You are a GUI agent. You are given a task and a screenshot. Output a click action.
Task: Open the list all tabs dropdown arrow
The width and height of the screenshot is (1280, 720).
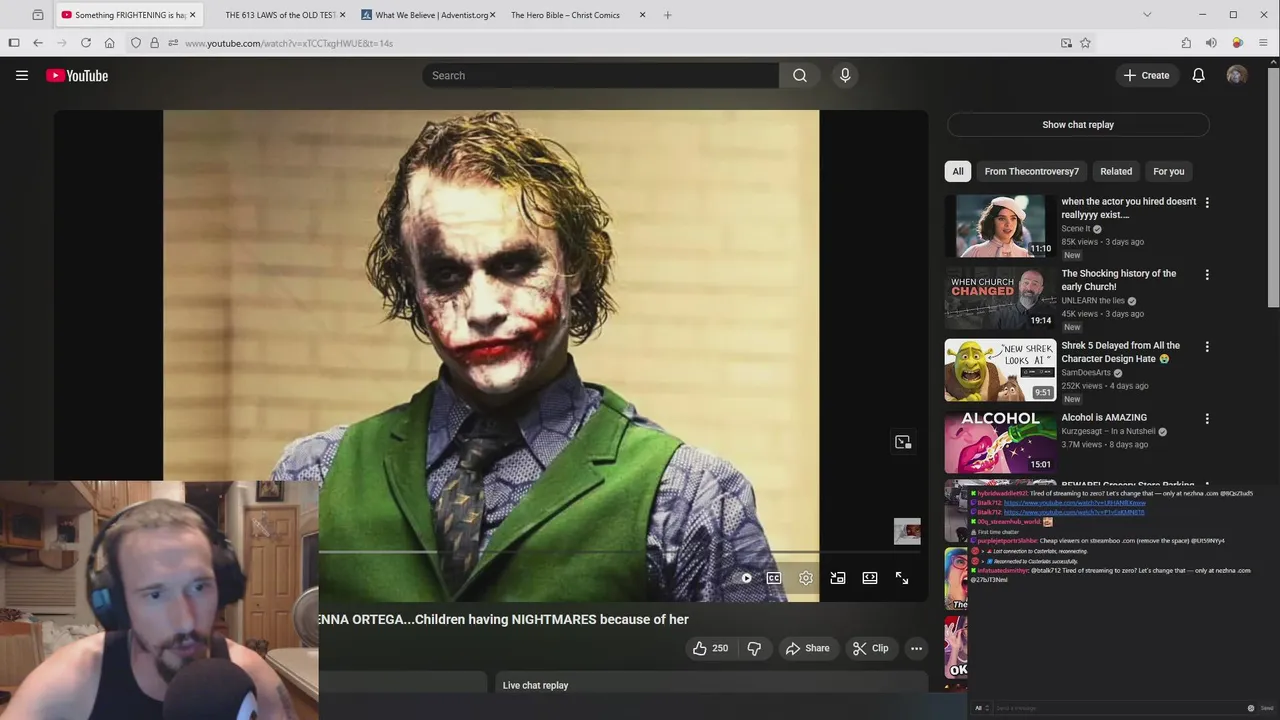tap(1147, 15)
